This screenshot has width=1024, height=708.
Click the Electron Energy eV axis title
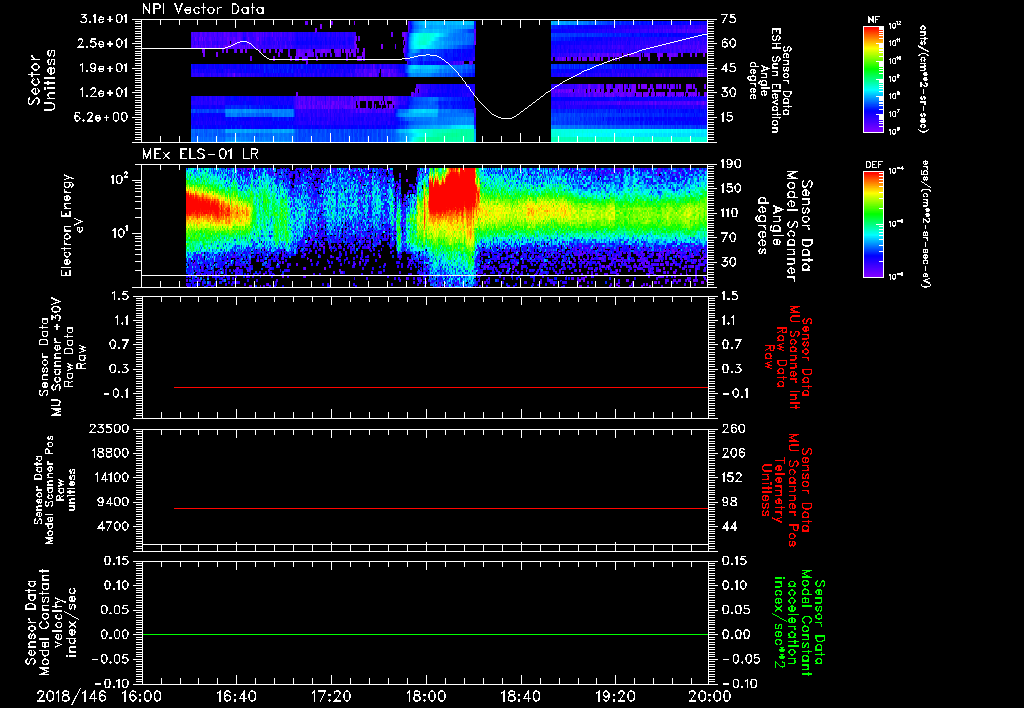click(74, 225)
